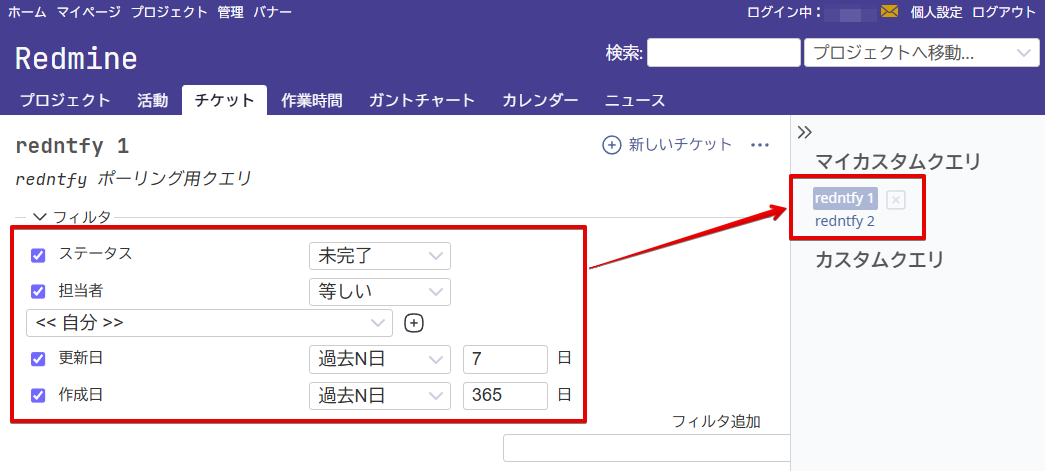1045x471 pixels.
Task: Go to マイページ in top menu
Action: coord(89,12)
